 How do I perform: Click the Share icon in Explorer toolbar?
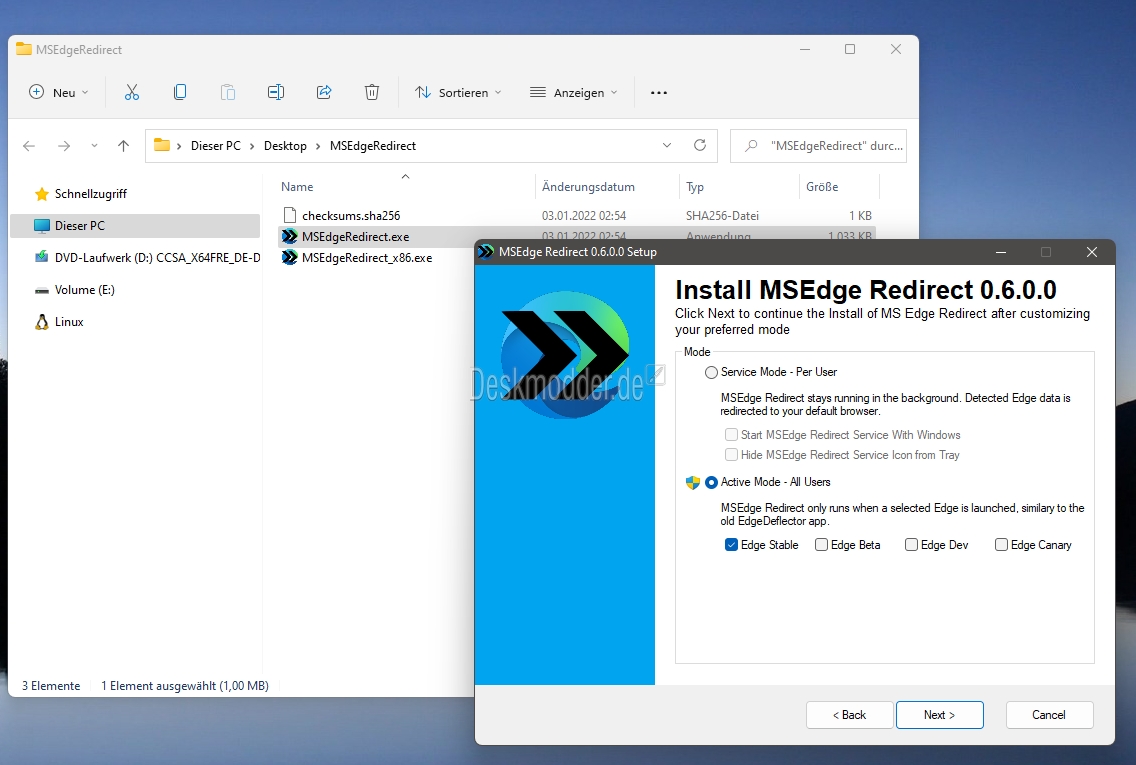click(x=324, y=92)
